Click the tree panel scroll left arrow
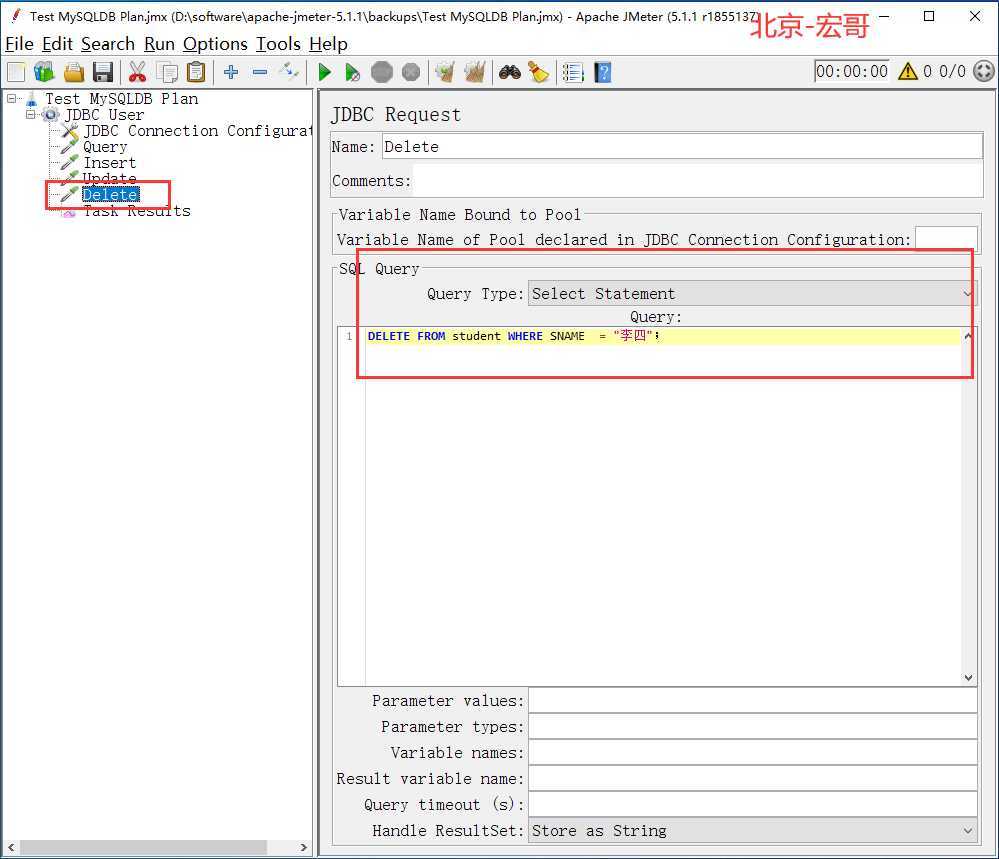The image size is (999, 859). pyautogui.click(x=11, y=848)
